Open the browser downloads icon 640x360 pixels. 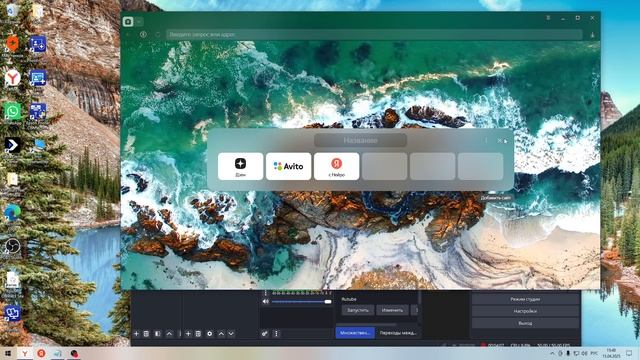[592, 35]
